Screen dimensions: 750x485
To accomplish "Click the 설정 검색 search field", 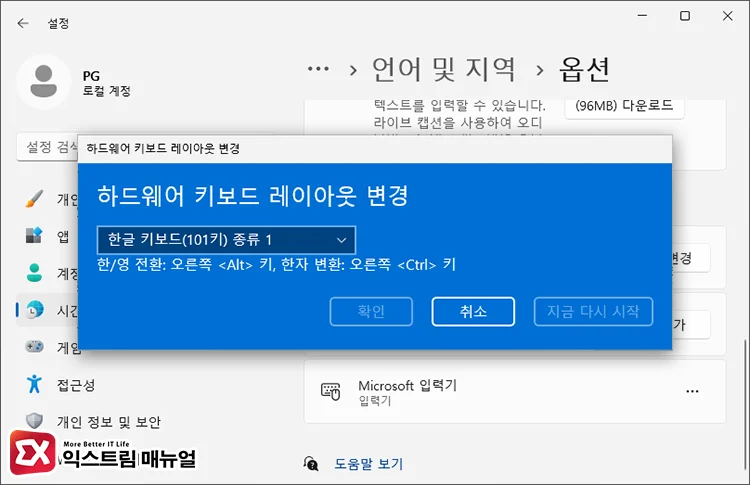I will click(47, 148).
